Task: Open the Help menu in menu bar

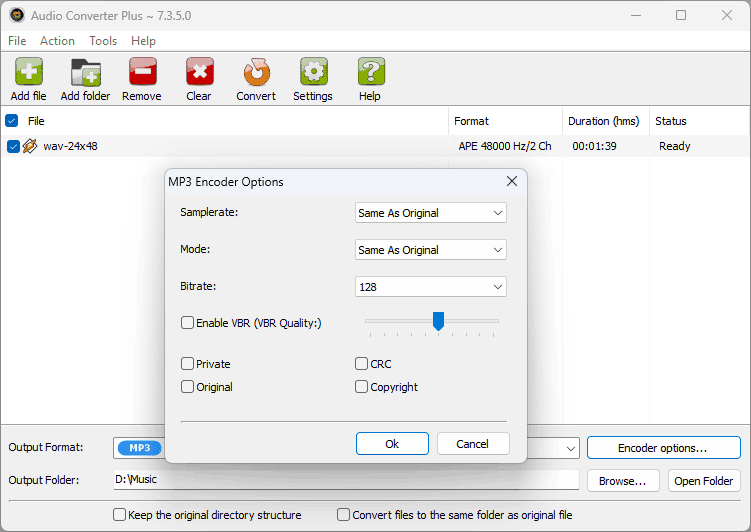Action: 143,41
